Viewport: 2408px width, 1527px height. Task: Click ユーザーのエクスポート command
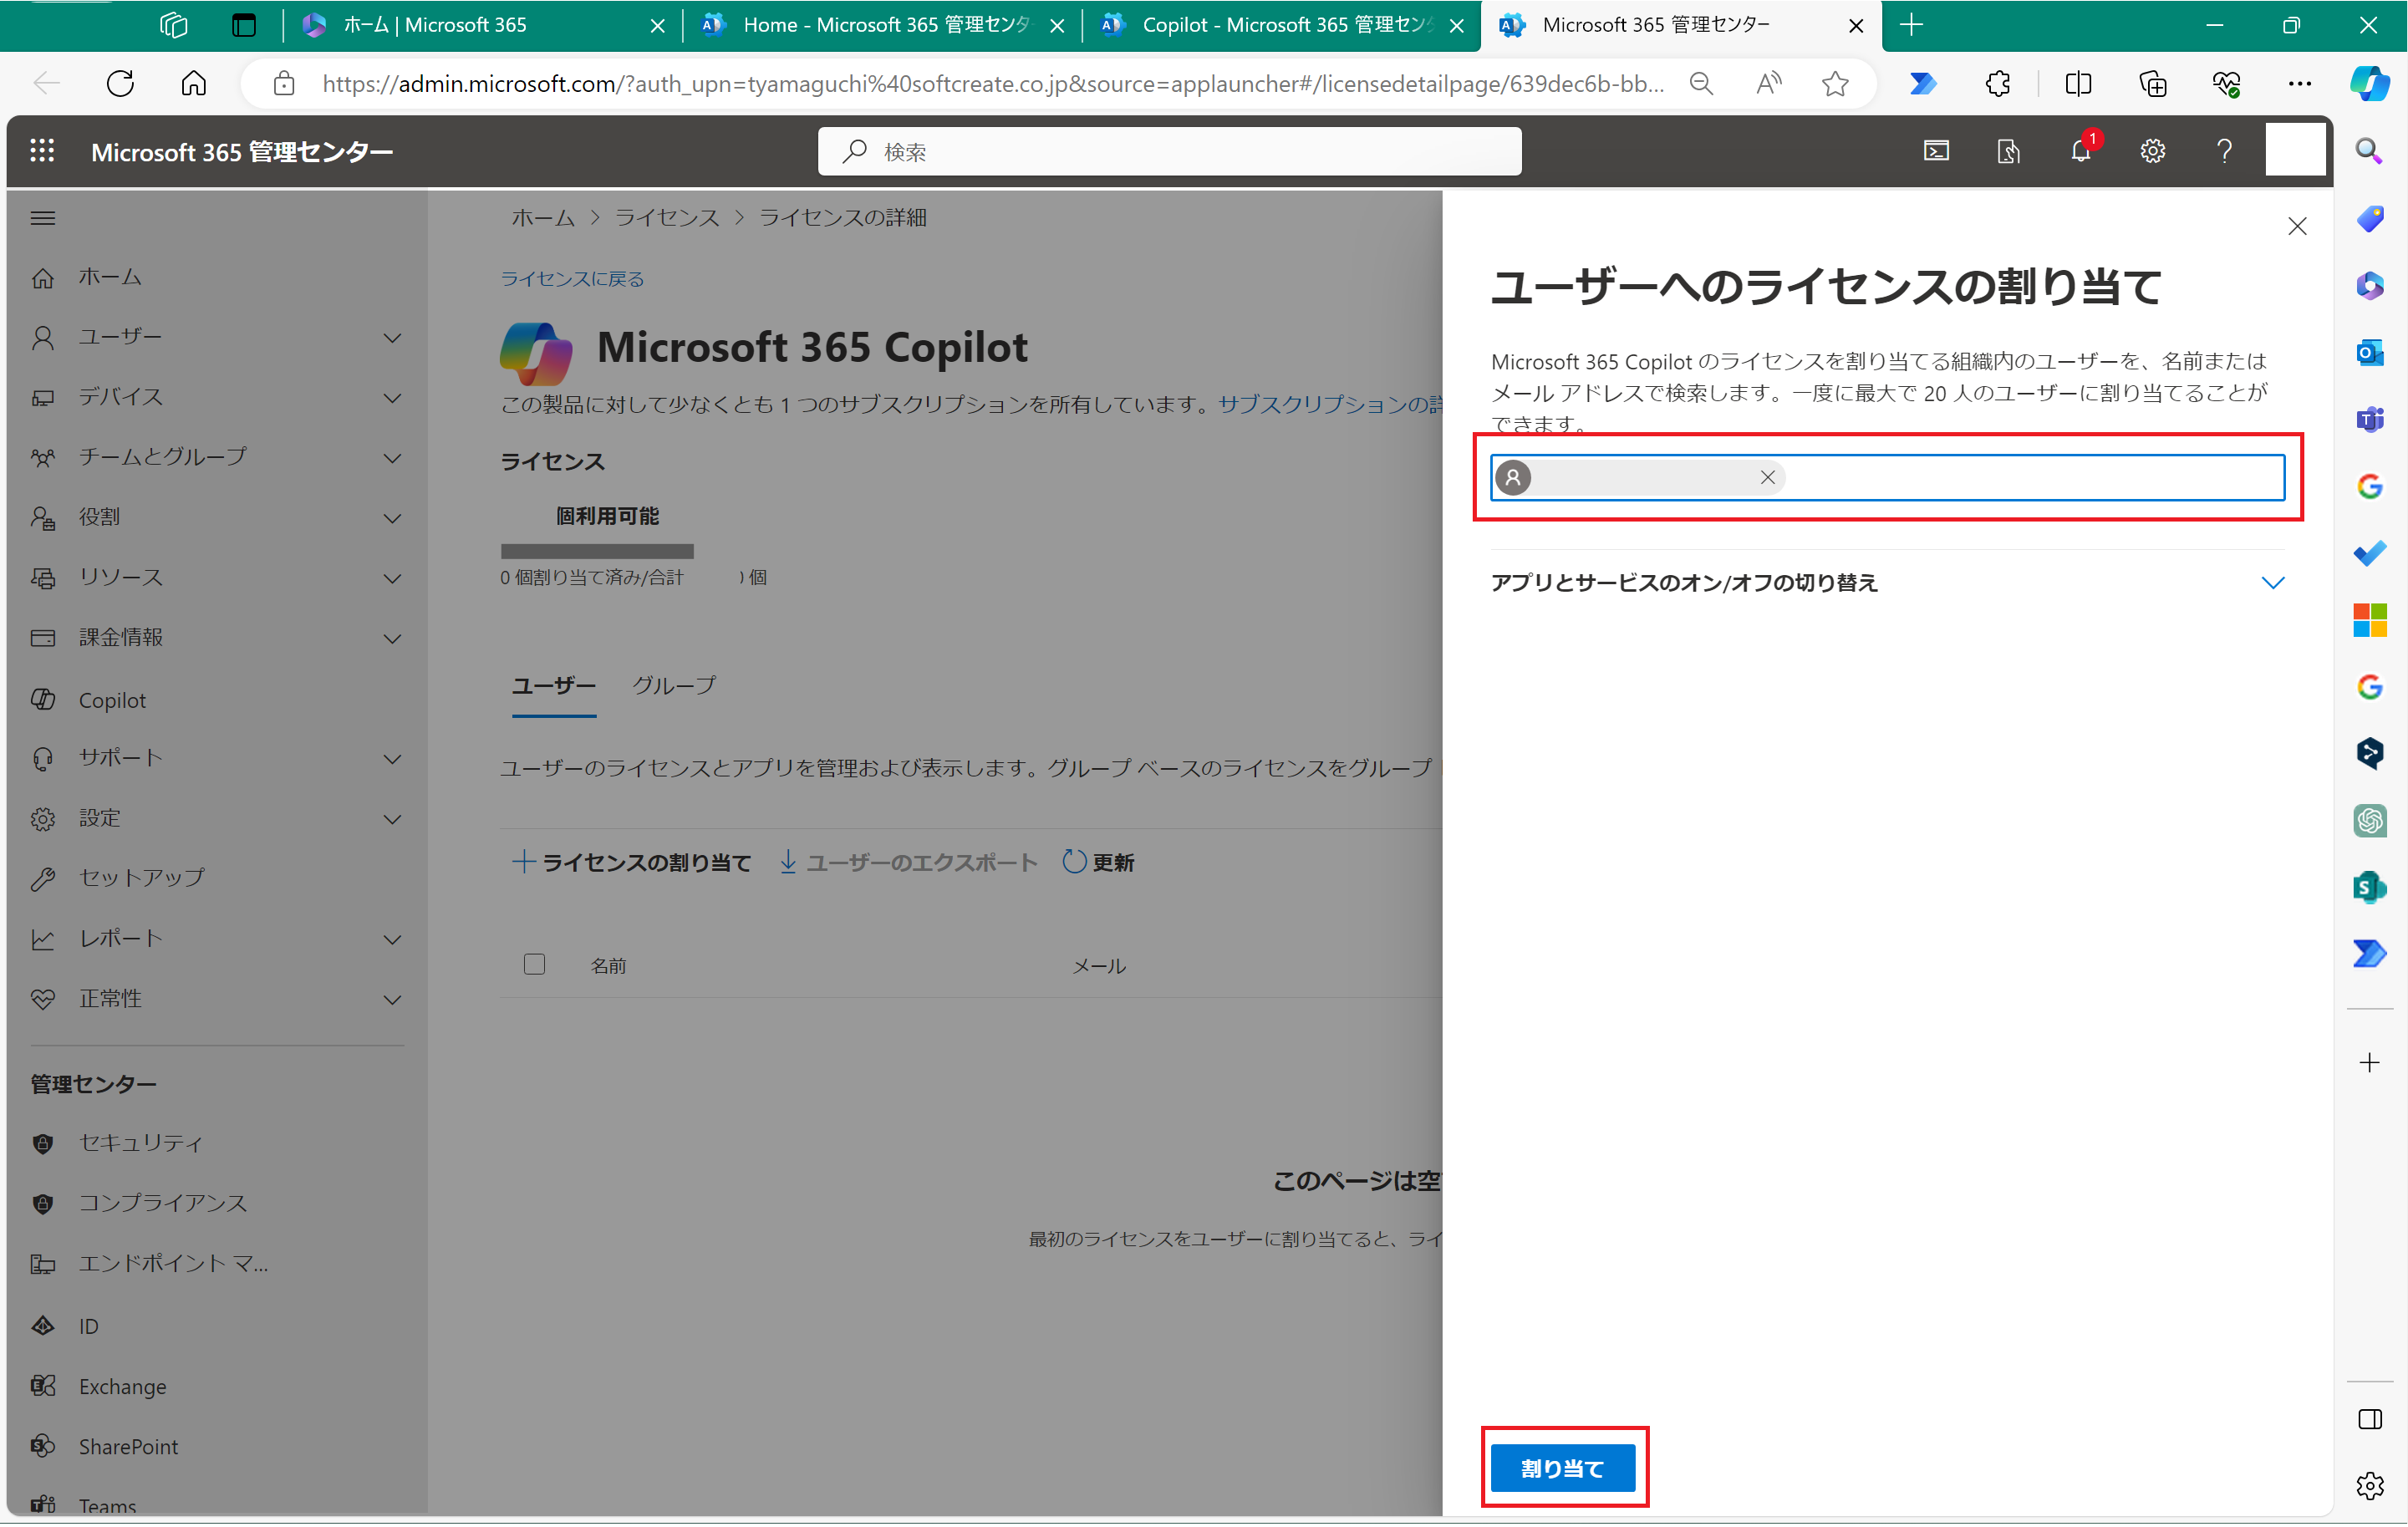point(908,862)
